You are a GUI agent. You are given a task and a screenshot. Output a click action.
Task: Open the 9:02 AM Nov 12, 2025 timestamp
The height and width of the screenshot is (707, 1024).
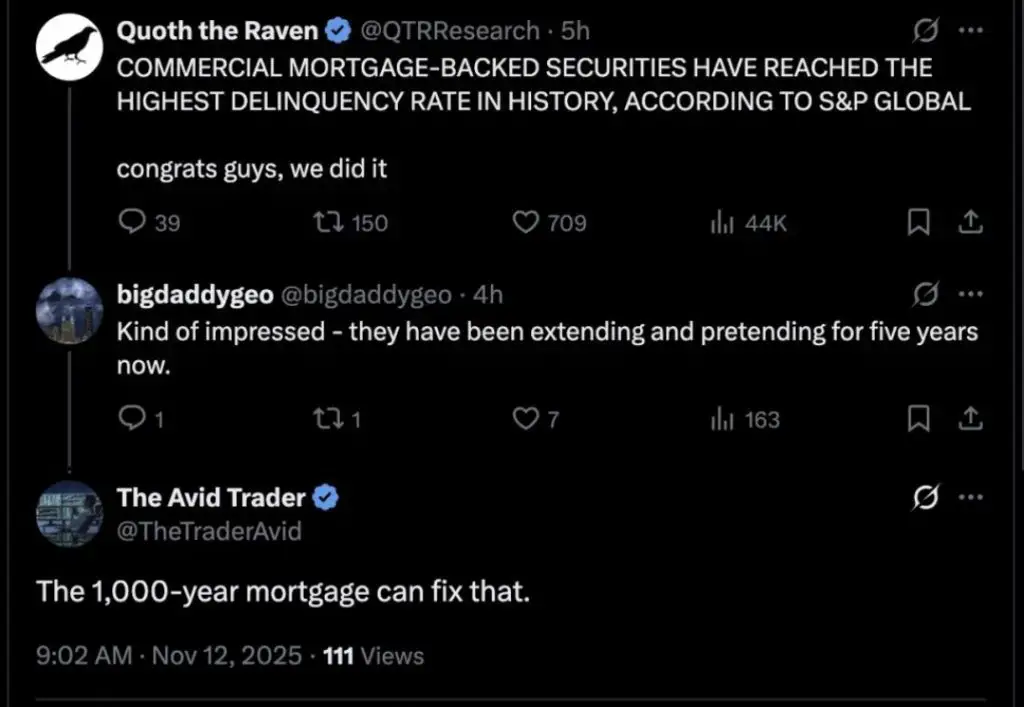(168, 656)
